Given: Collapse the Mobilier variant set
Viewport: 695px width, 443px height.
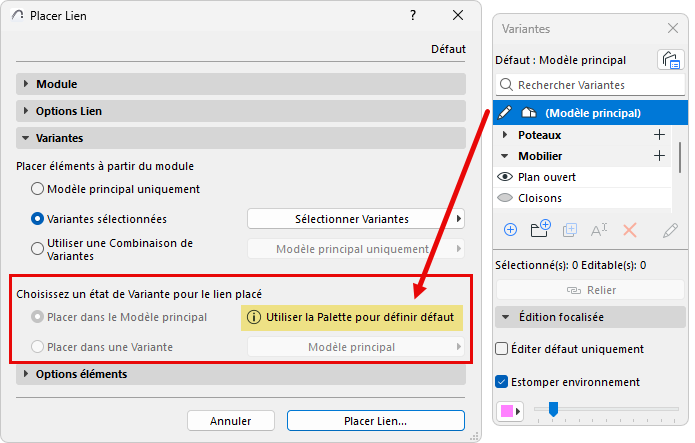Looking at the screenshot, I should (x=504, y=156).
